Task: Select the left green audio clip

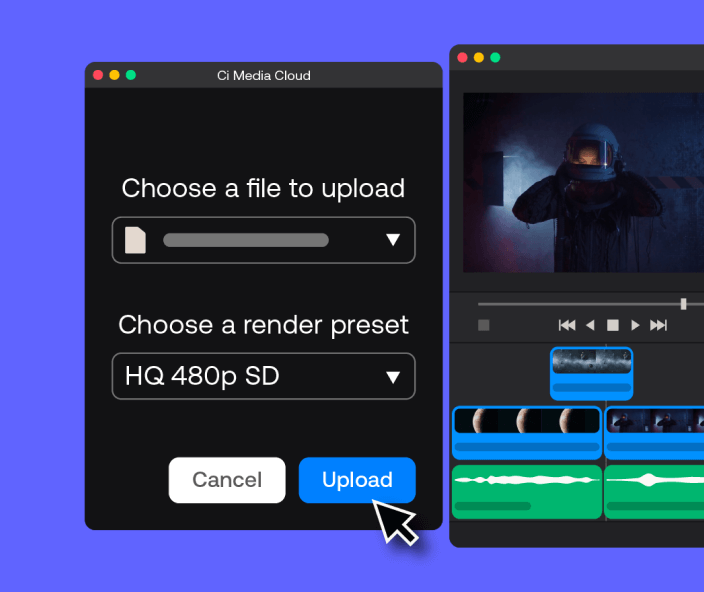Action: 527,491
